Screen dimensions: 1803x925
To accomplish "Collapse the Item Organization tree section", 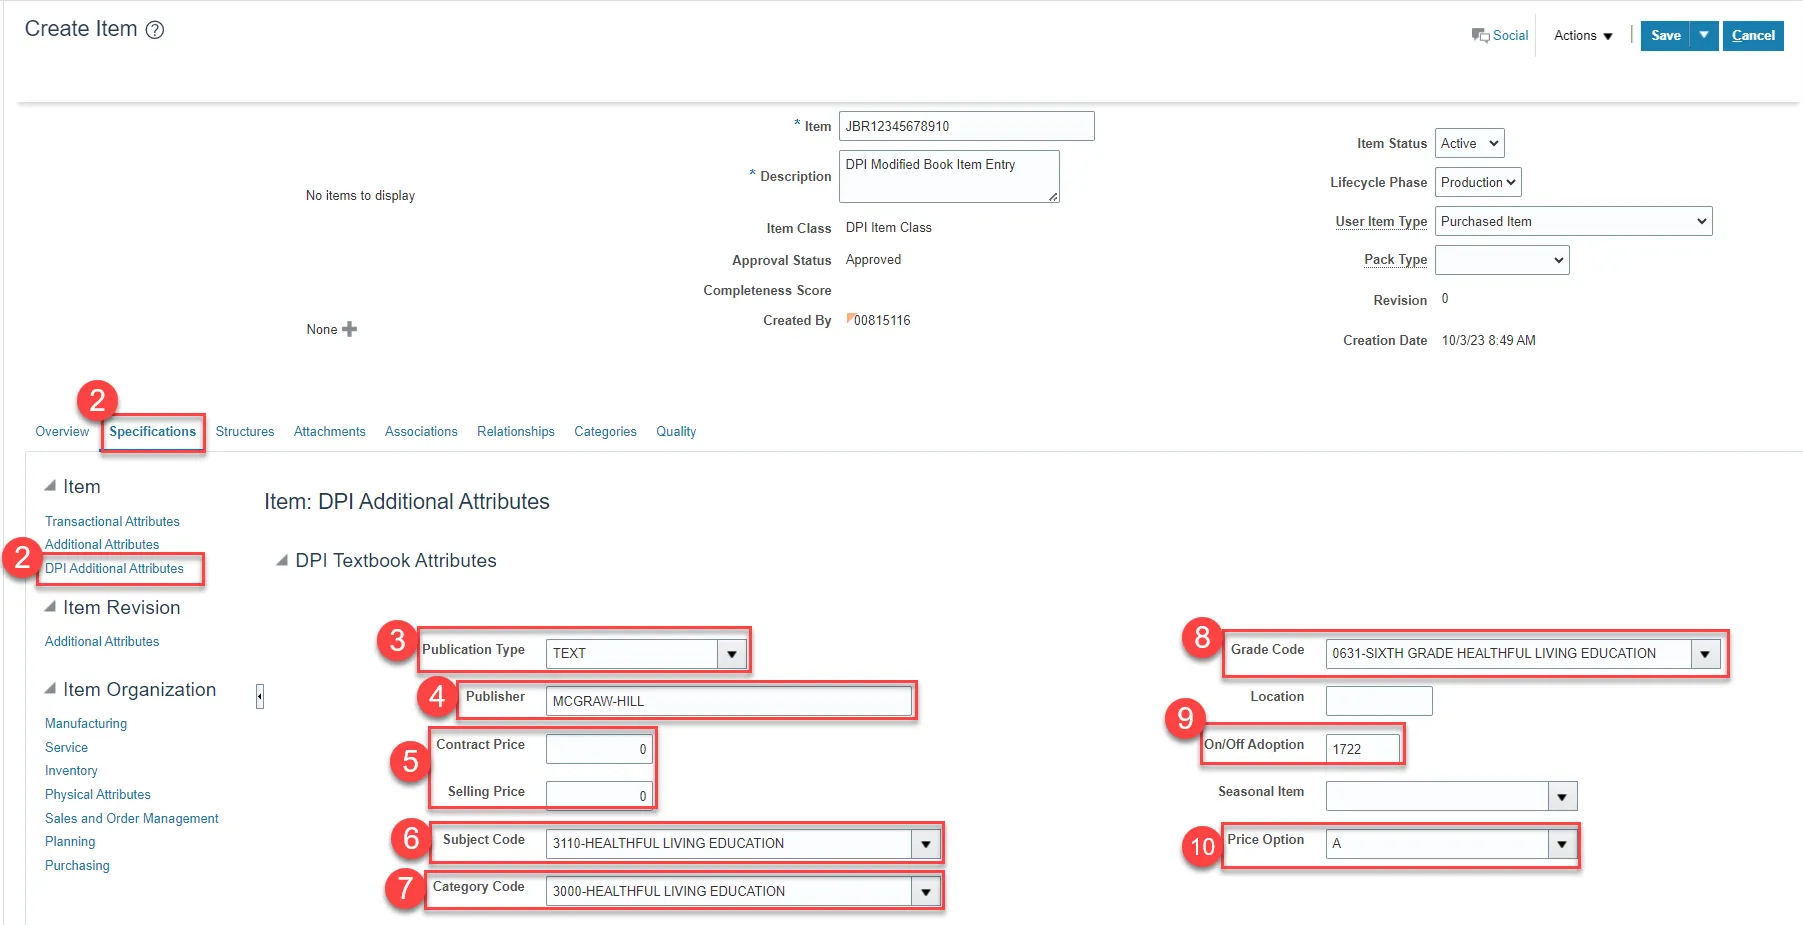I will 50,689.
